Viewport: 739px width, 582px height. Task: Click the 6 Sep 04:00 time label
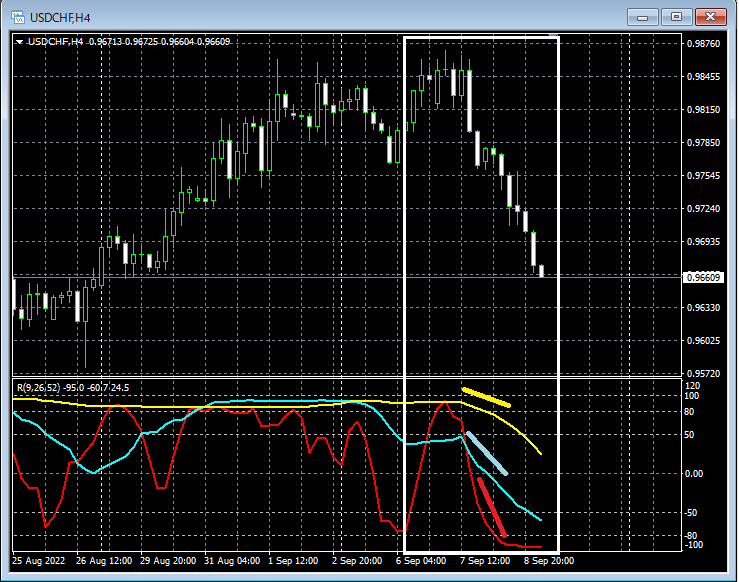click(421, 561)
